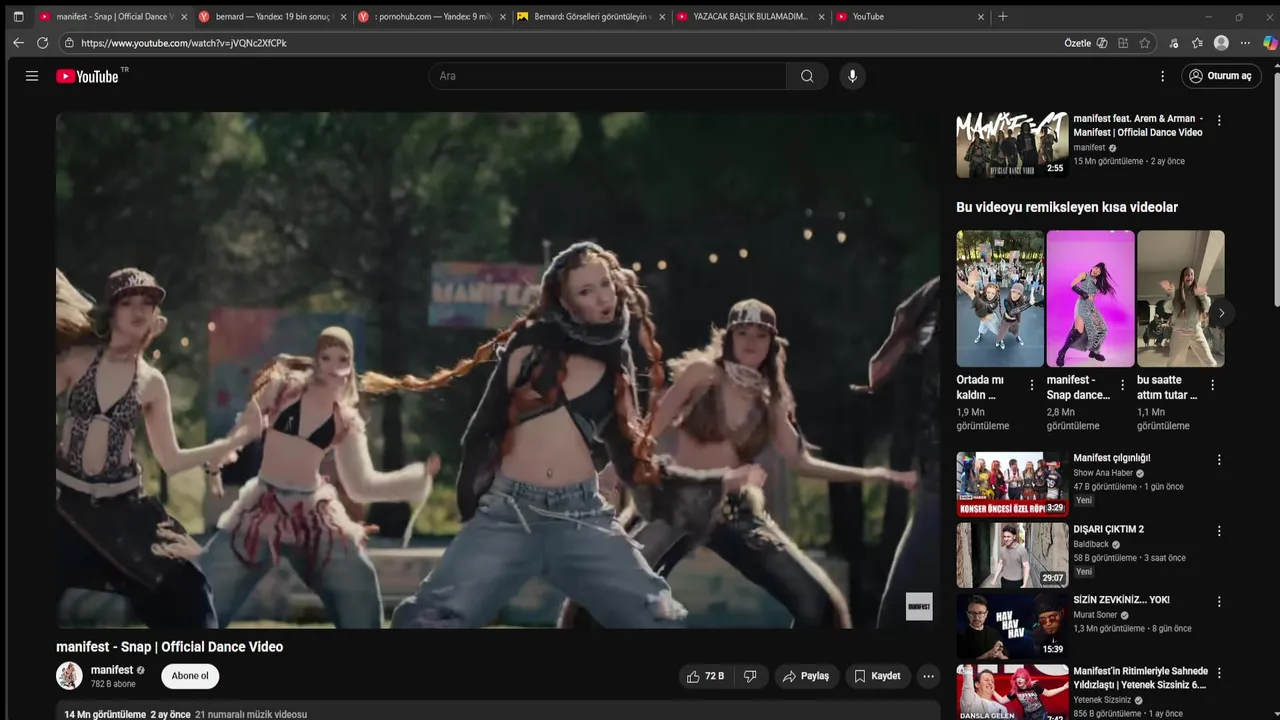The image size is (1280, 720).
Task: Open the manifest channel name link
Action: point(112,670)
